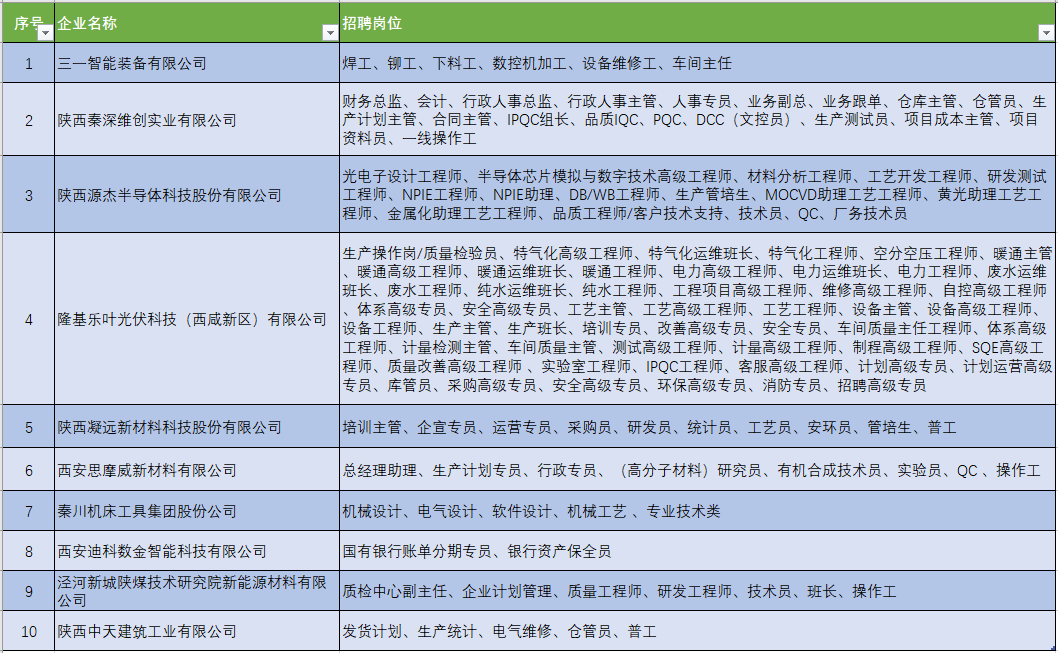The height and width of the screenshot is (653, 1058).
Task: Select the 西安迪科数金智能科技有限公司 cell
Action: pos(197,551)
